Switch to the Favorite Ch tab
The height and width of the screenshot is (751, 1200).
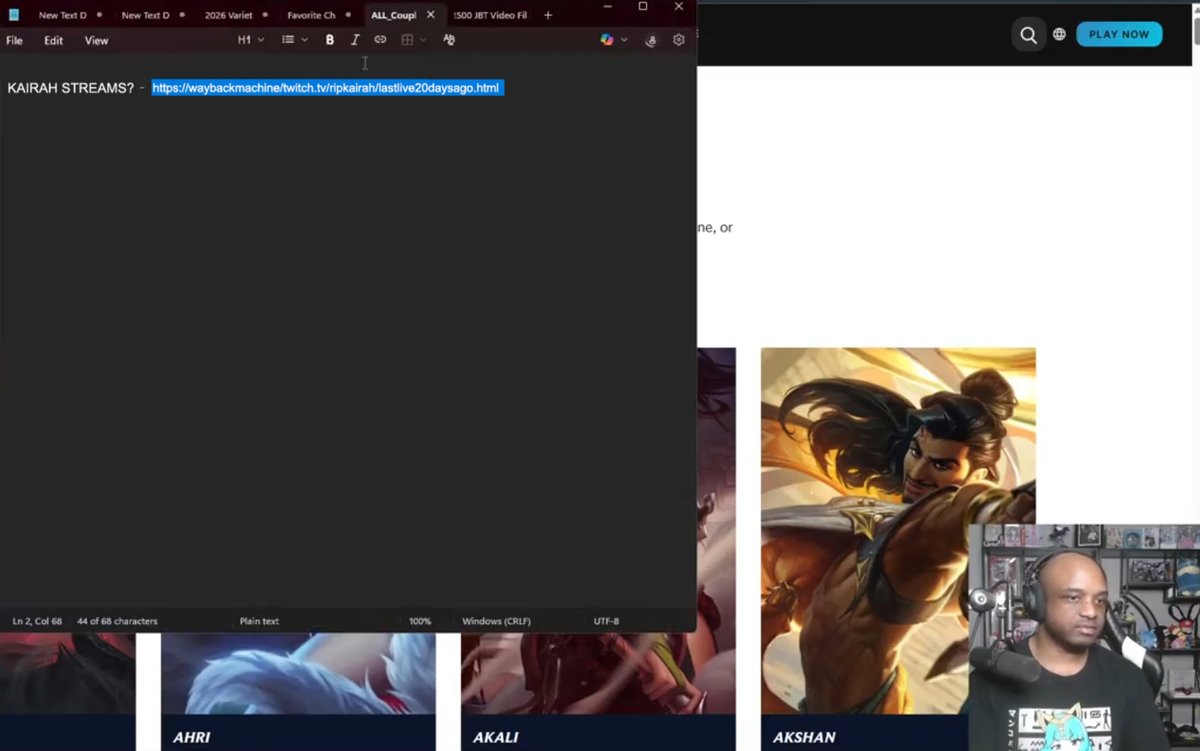(x=311, y=15)
